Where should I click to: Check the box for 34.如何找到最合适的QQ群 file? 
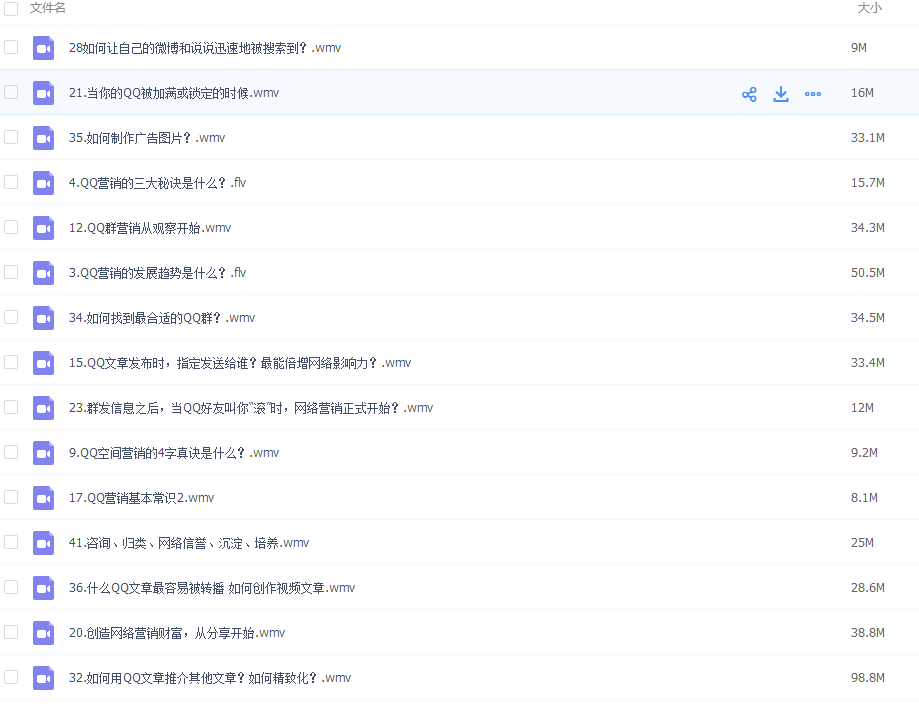point(11,317)
